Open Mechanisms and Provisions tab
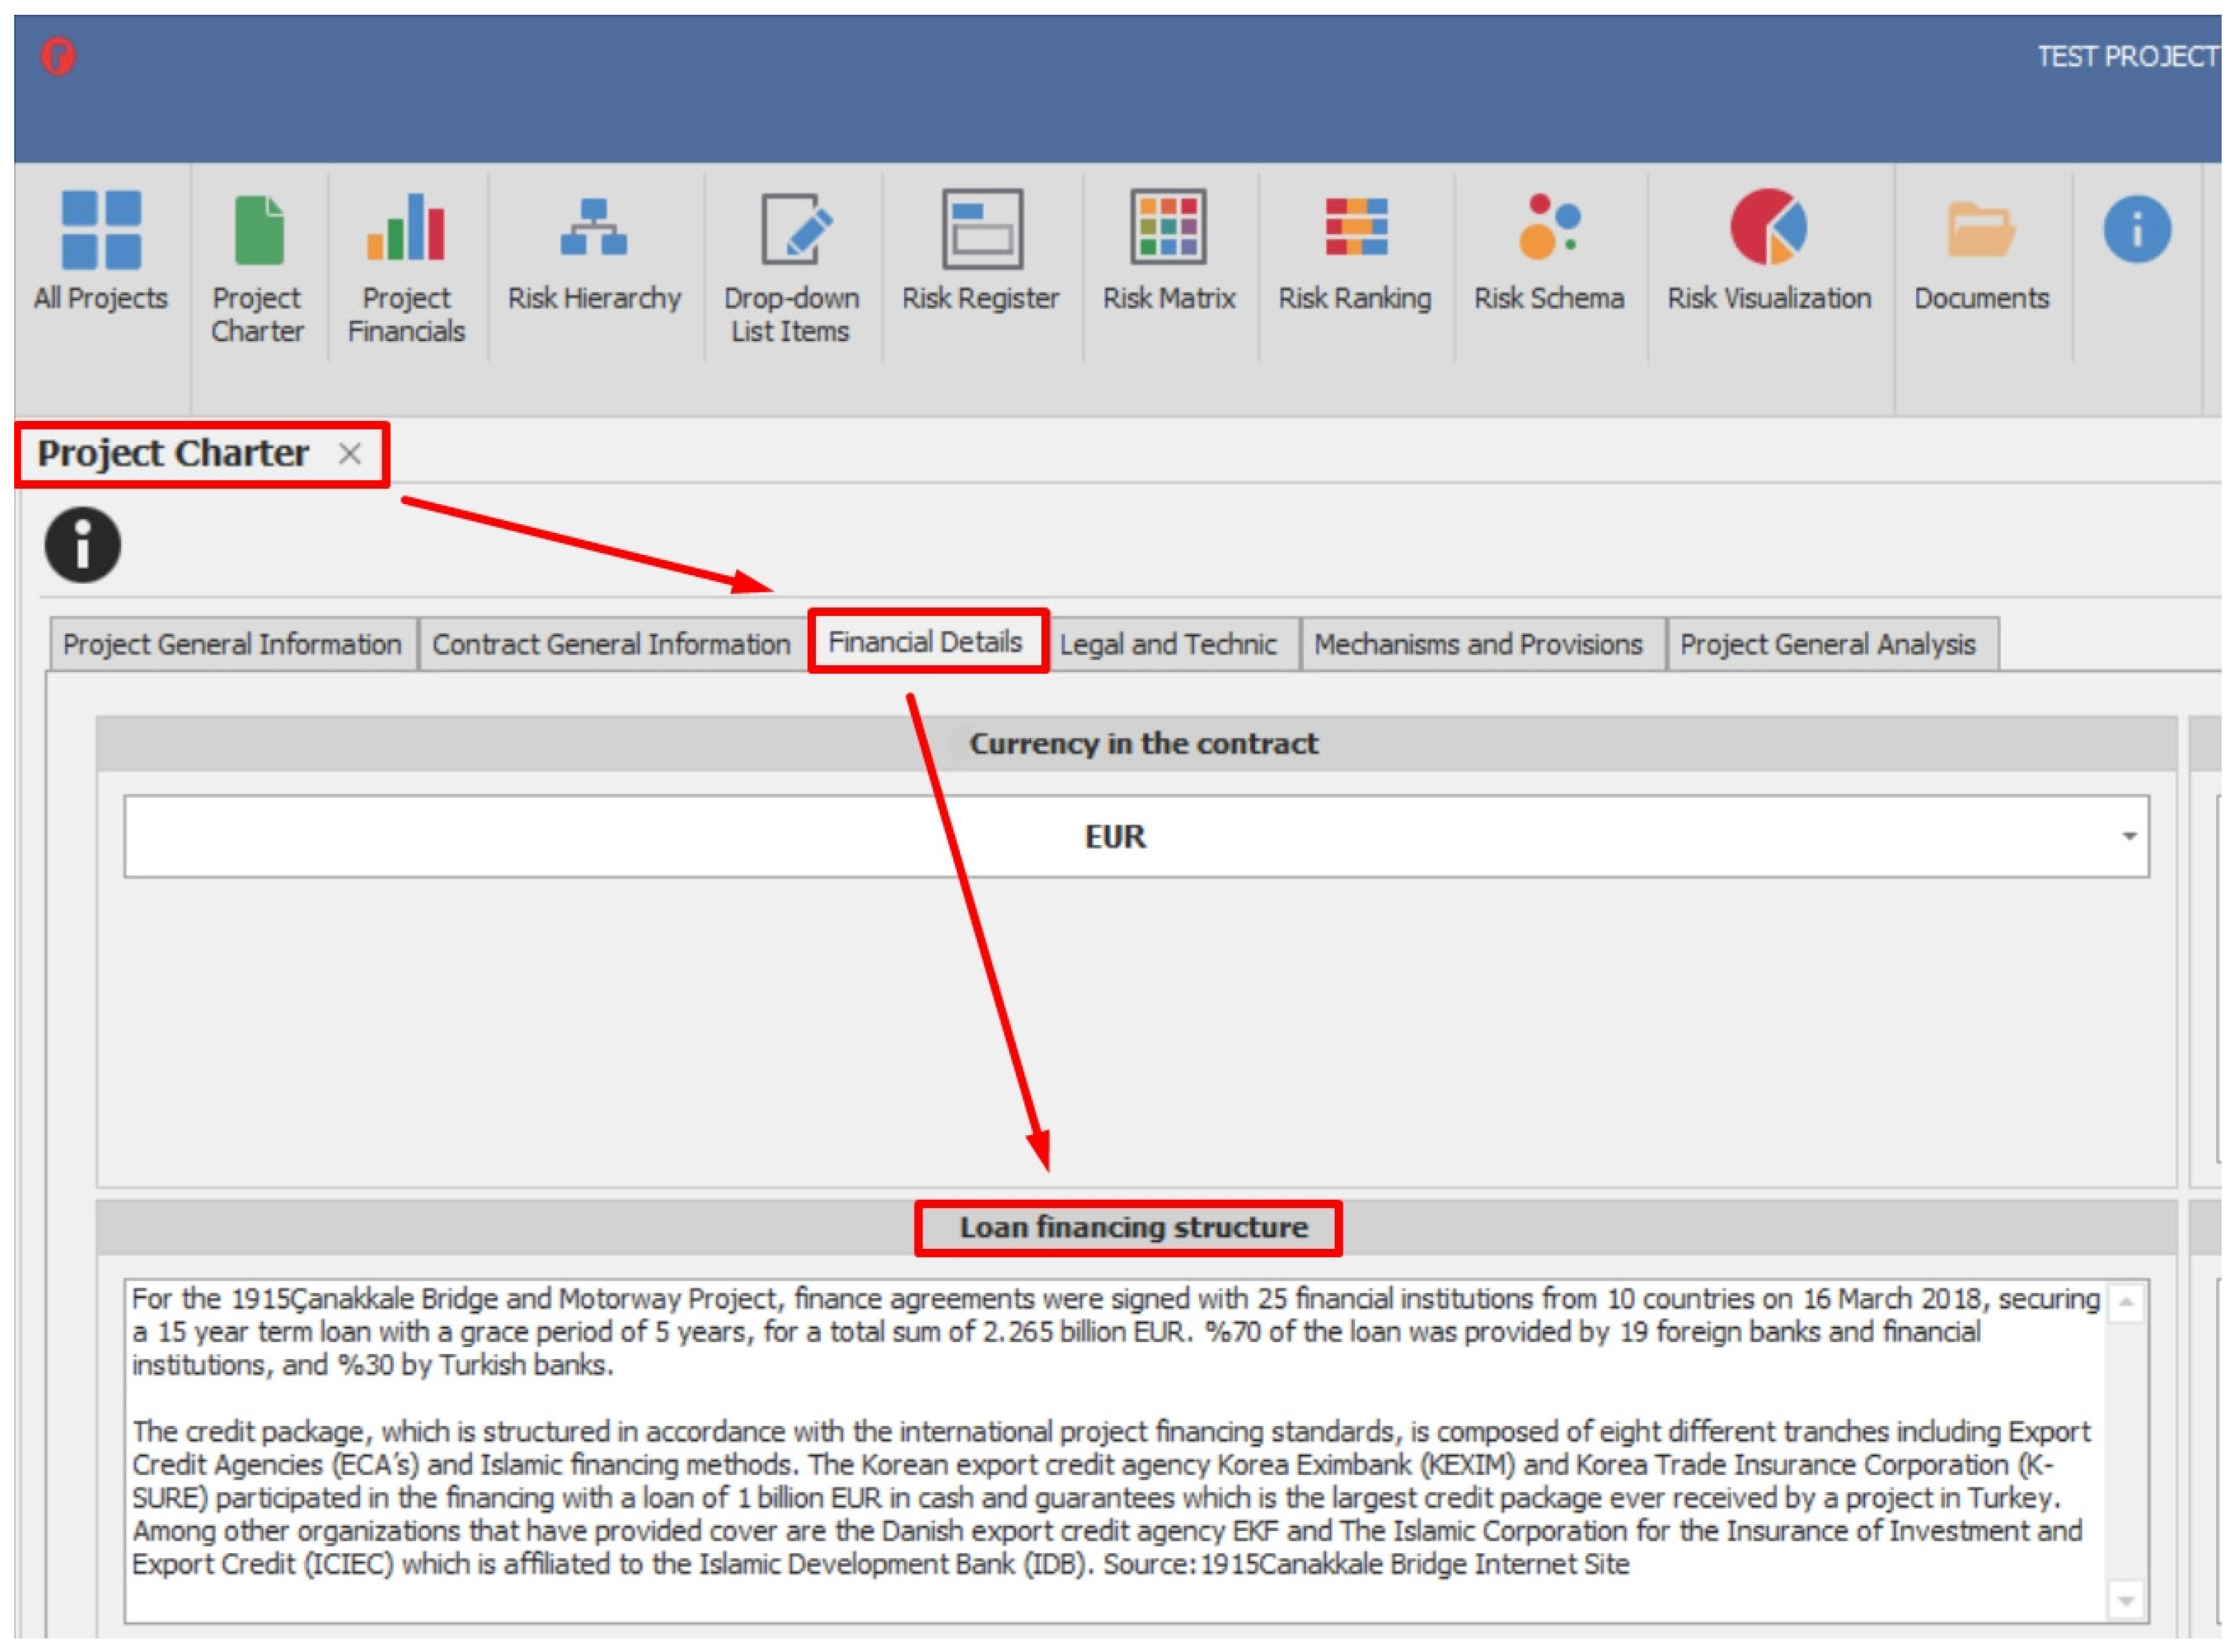Image resolution: width=2237 pixels, height=1652 pixels. coord(1478,645)
